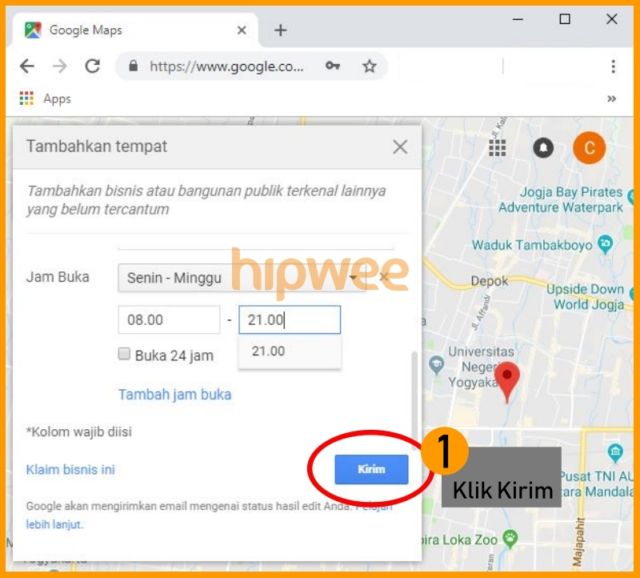Click the 08.00 opening time field
The width and height of the screenshot is (640, 578).
169,320
